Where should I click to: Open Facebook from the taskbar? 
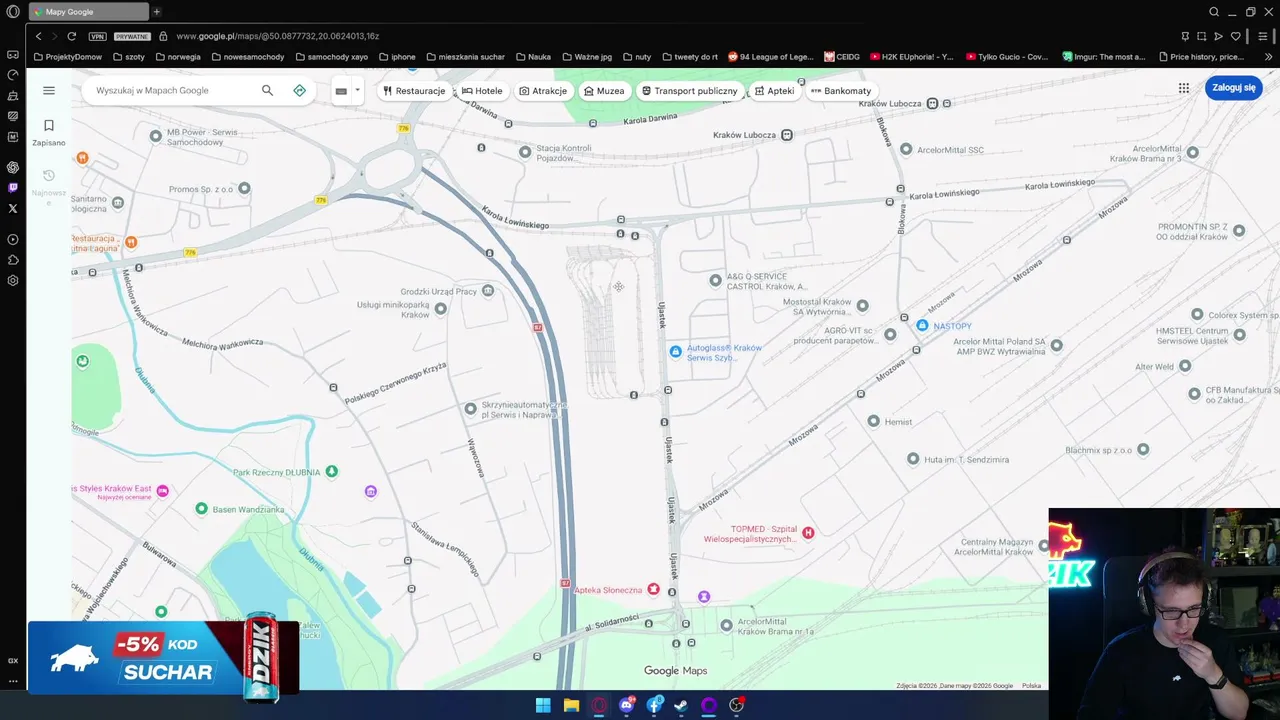click(x=654, y=705)
